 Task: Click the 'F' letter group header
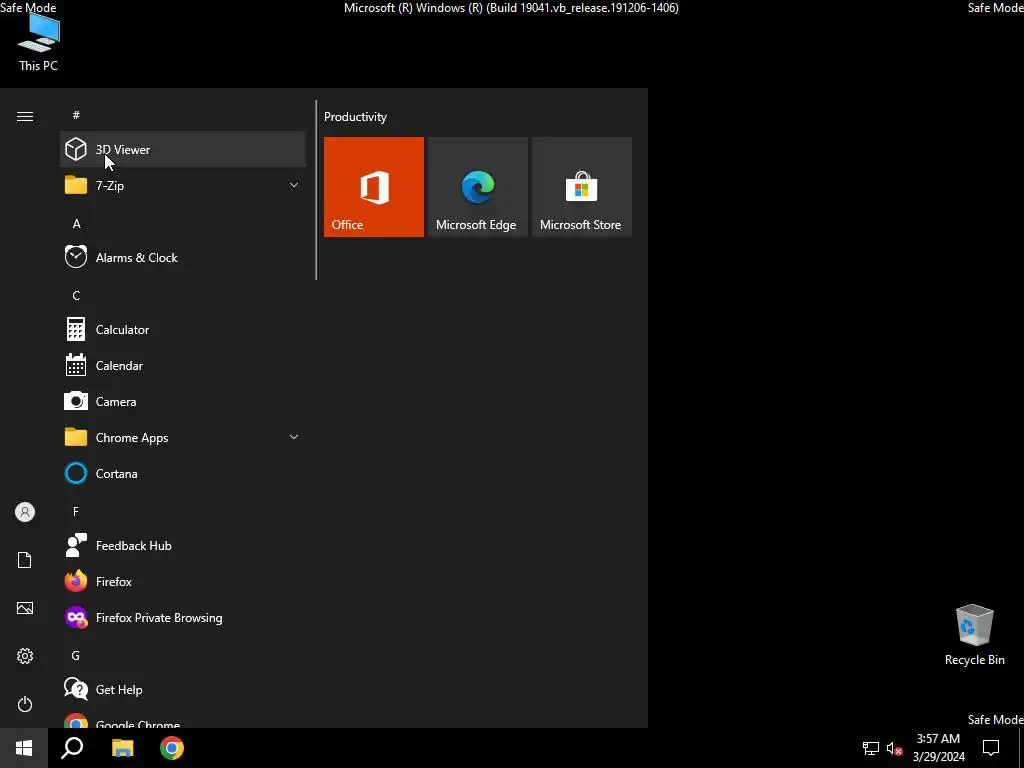76,511
